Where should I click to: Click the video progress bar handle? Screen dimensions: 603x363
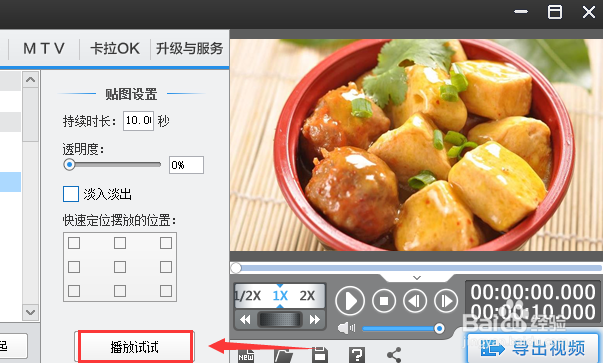236,268
